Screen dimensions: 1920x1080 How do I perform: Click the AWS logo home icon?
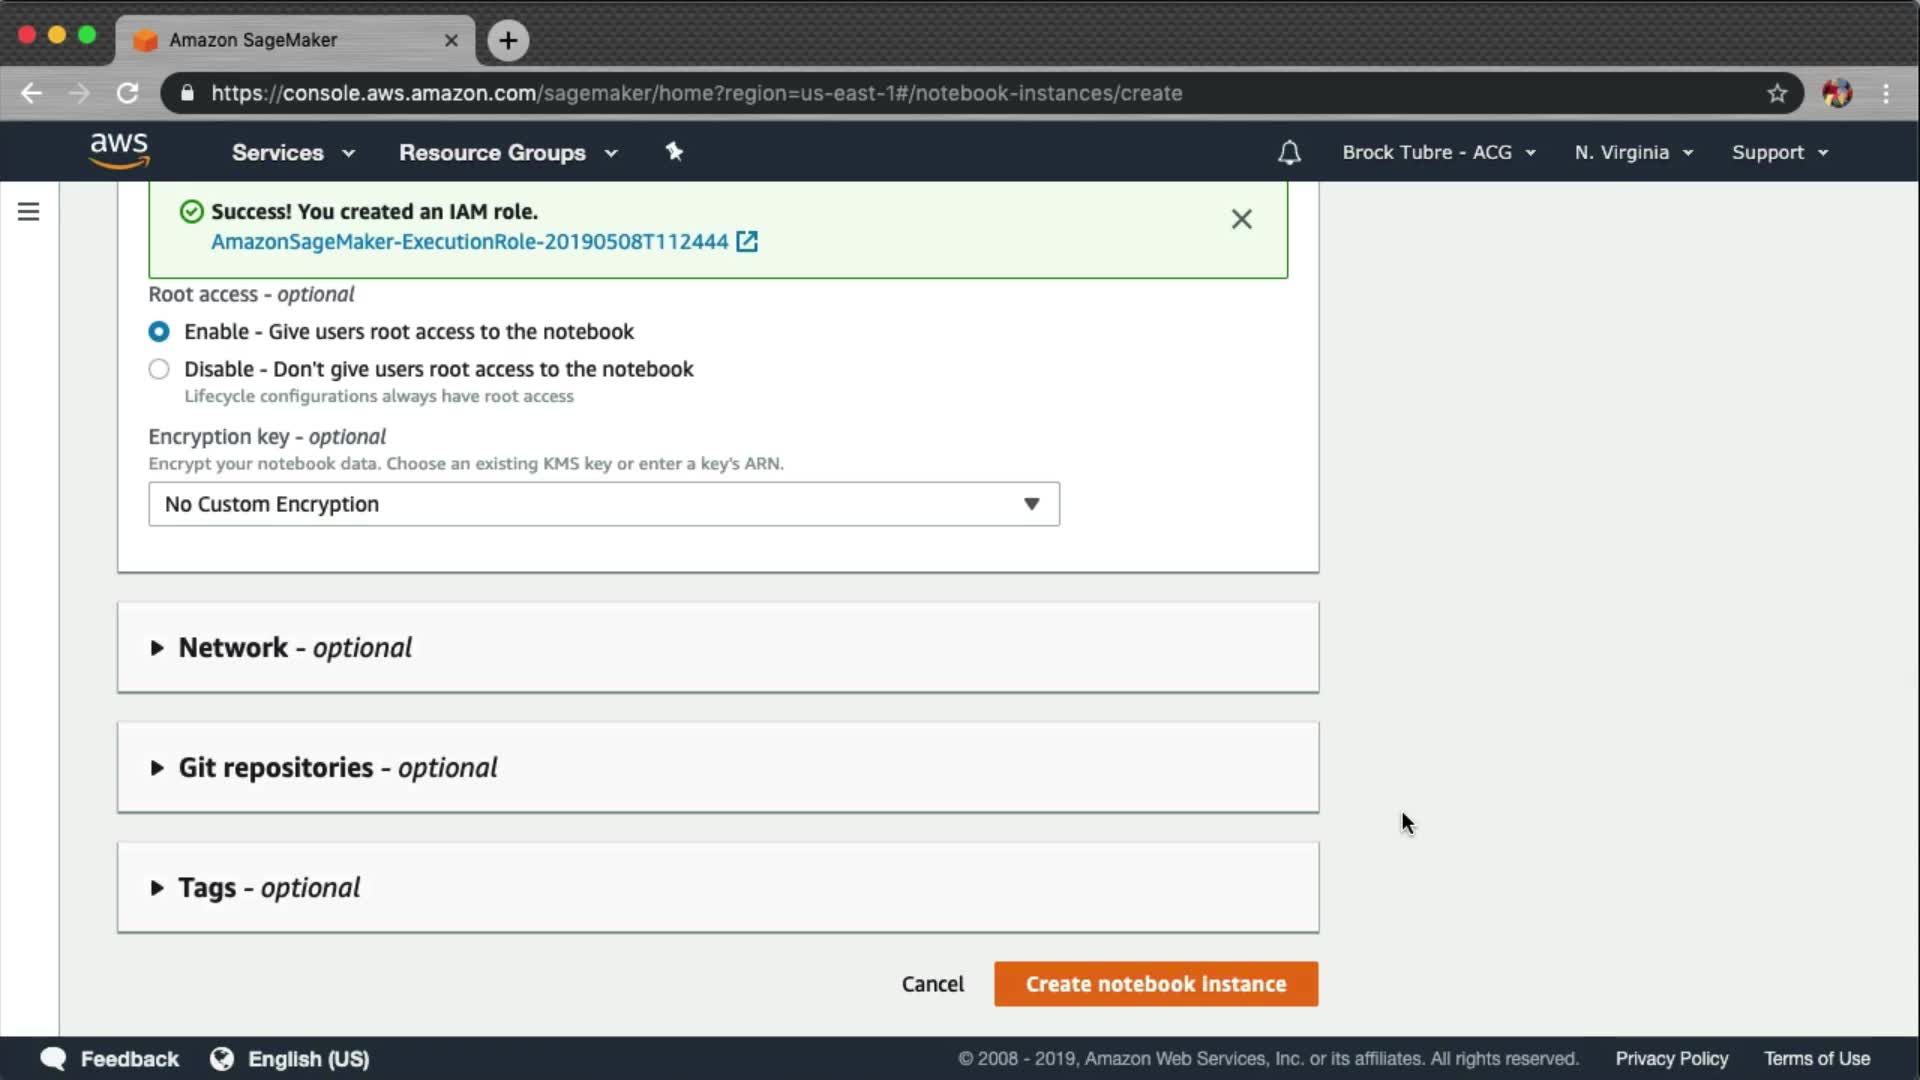tap(119, 151)
